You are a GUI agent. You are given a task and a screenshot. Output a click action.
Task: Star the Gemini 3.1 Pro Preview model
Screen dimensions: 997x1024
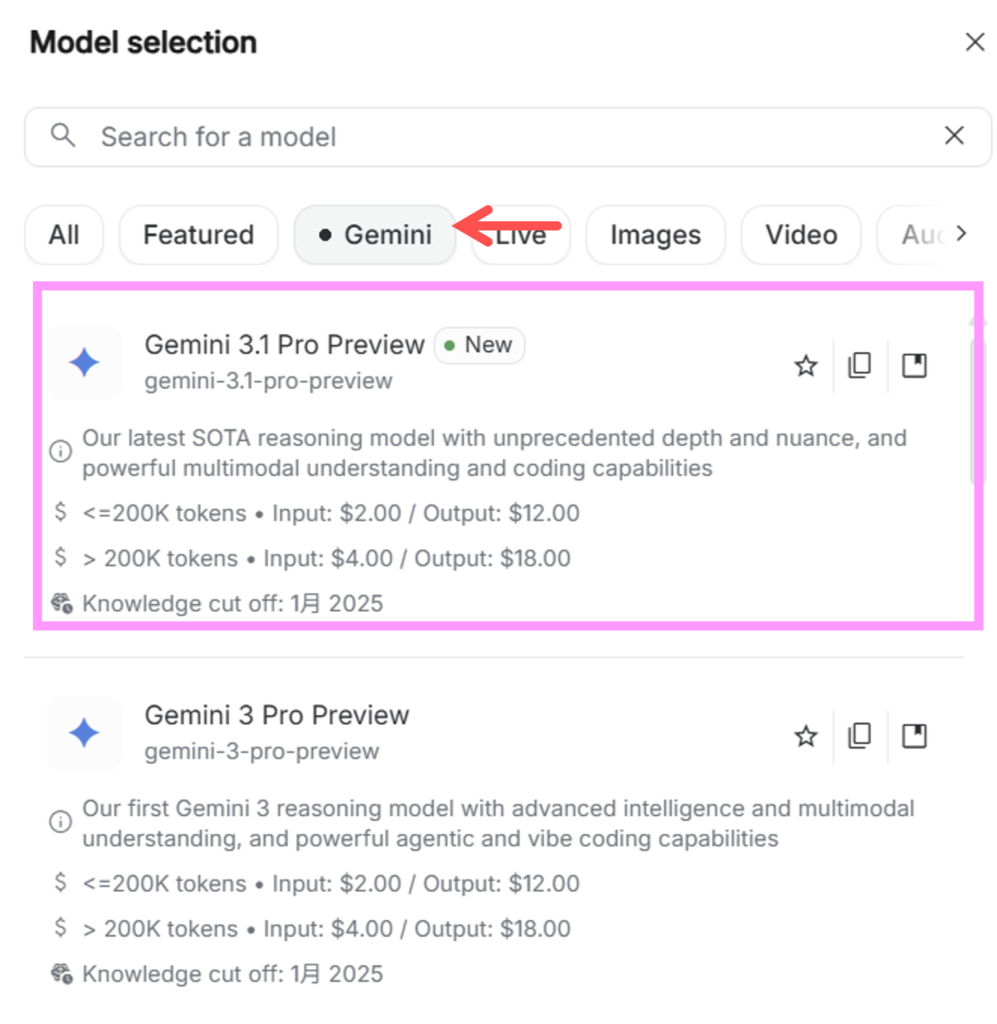[806, 367]
